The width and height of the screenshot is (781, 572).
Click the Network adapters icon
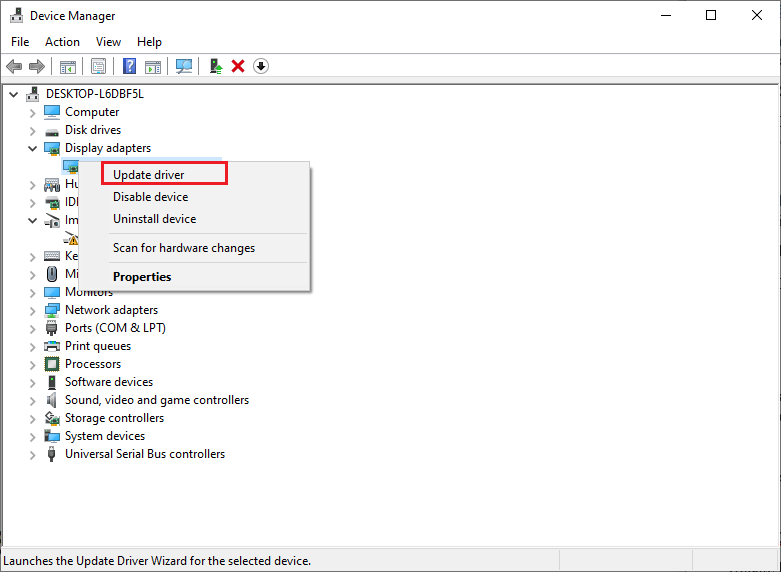(52, 310)
